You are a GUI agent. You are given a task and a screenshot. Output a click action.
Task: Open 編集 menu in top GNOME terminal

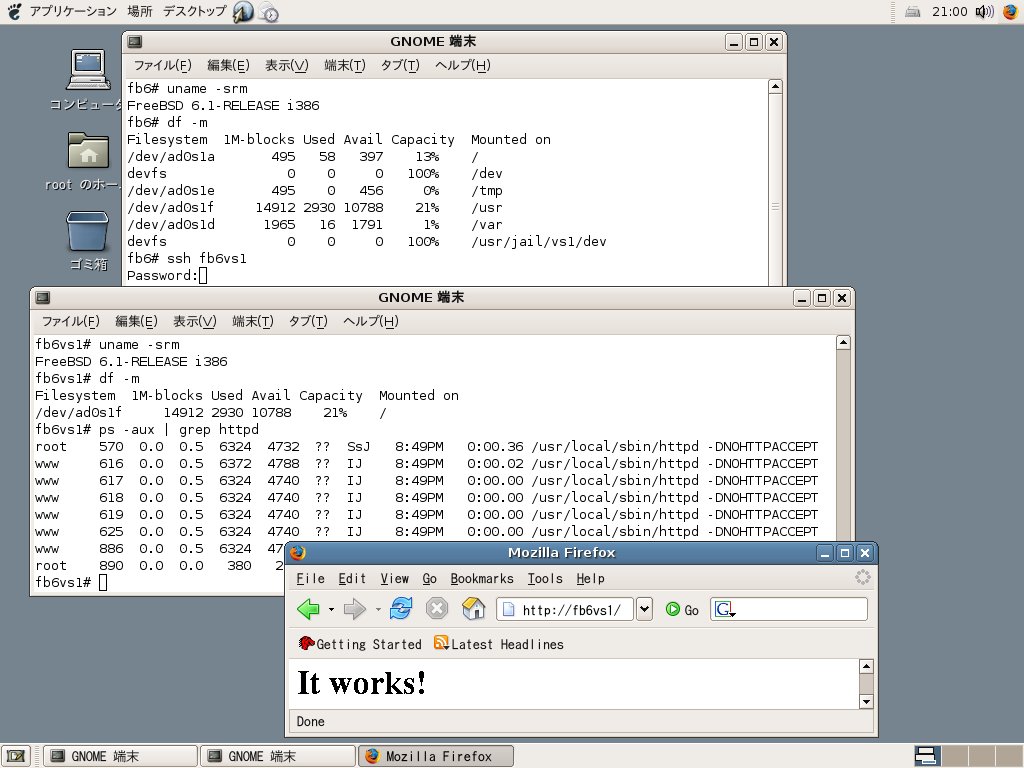pos(228,65)
